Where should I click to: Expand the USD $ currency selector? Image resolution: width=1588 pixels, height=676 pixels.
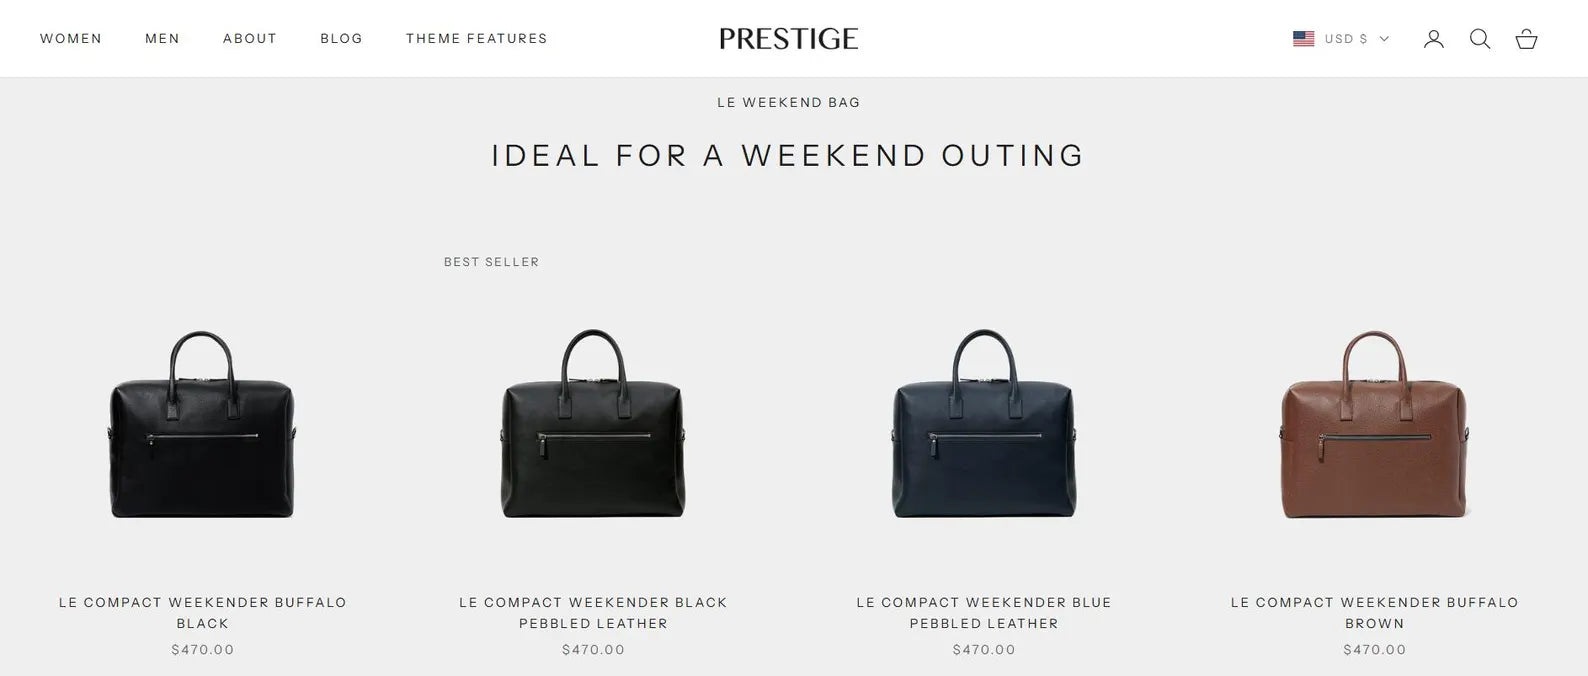click(1346, 39)
